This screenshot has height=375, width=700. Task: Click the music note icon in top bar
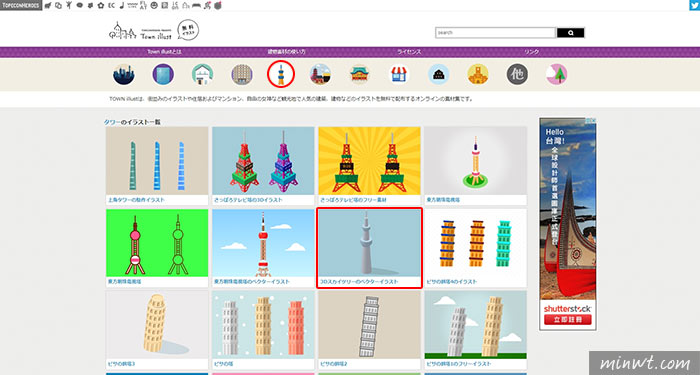(x=122, y=5)
